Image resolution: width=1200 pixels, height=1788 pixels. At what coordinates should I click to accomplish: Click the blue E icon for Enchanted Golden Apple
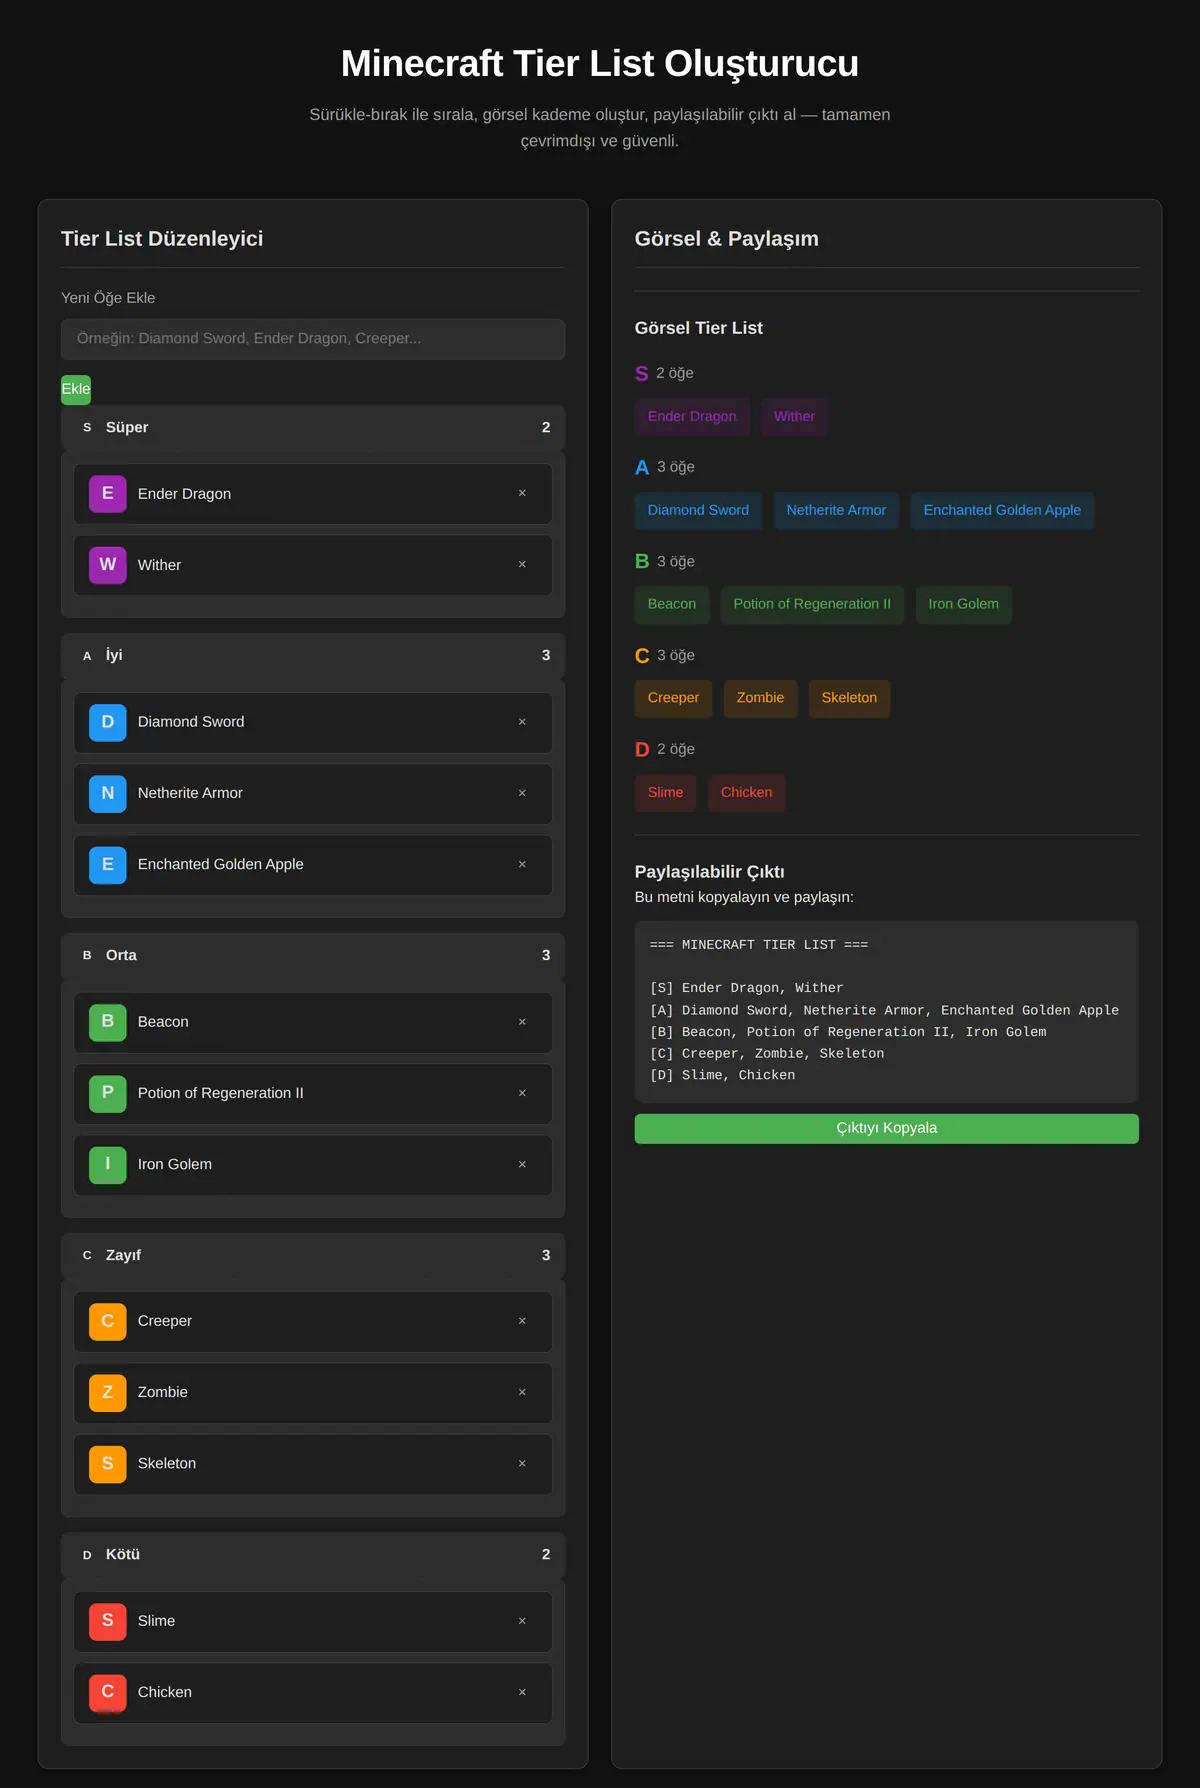(108, 864)
